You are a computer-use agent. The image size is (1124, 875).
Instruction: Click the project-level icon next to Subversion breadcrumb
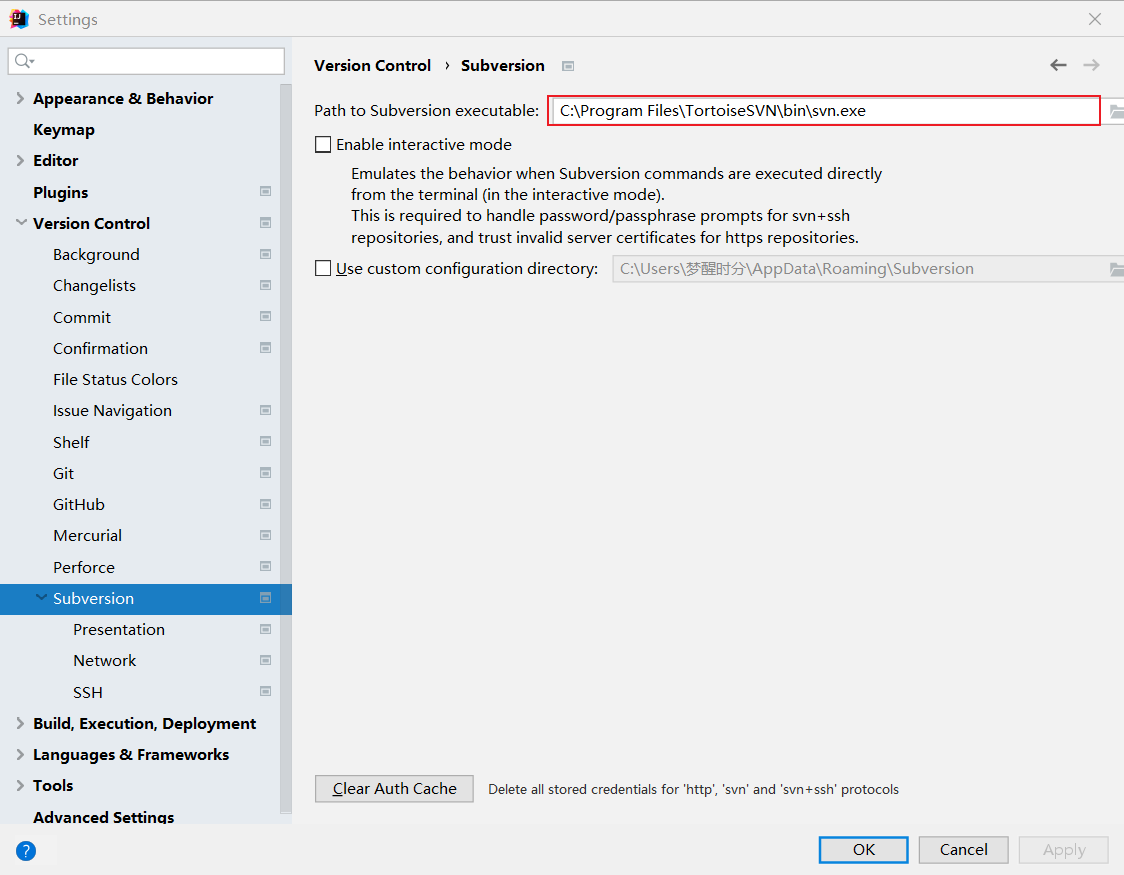pyautogui.click(x=568, y=66)
